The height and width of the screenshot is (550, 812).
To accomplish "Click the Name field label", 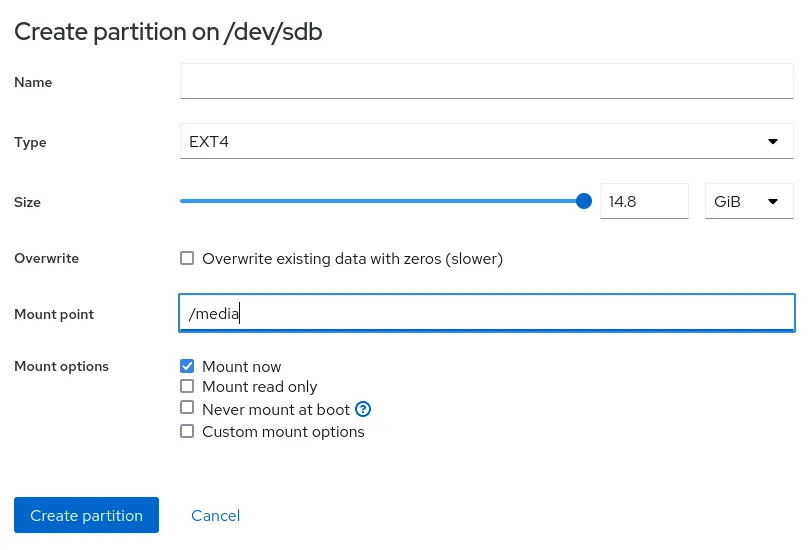I will click(x=33, y=82).
